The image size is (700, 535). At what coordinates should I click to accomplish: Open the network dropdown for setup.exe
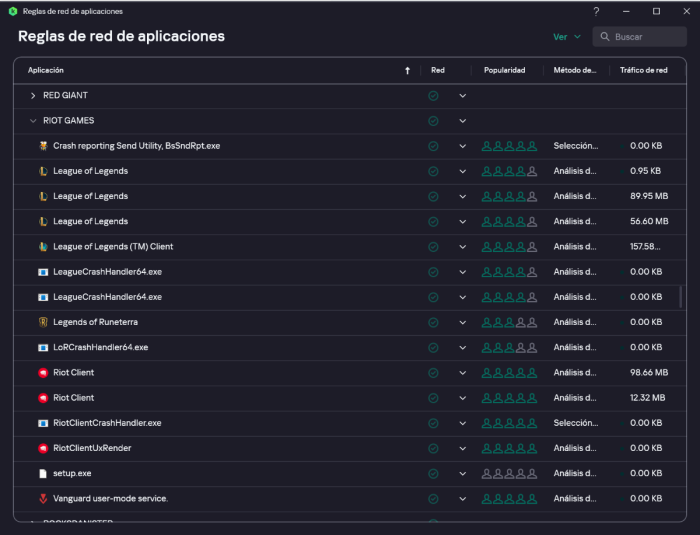[462, 474]
